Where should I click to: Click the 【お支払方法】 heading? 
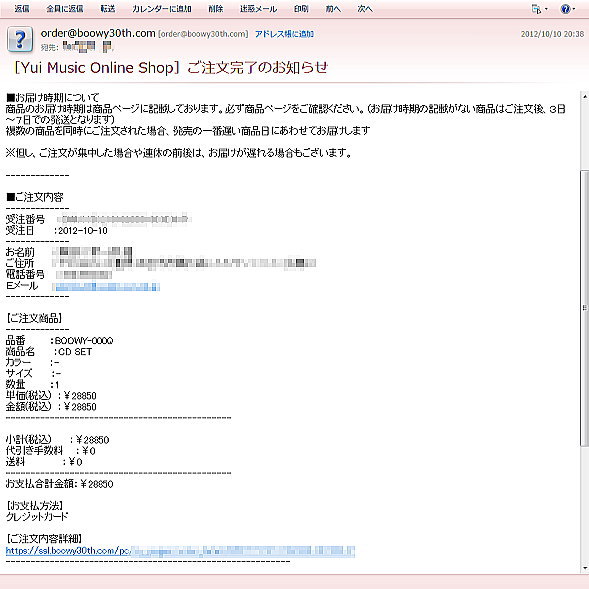(35, 506)
